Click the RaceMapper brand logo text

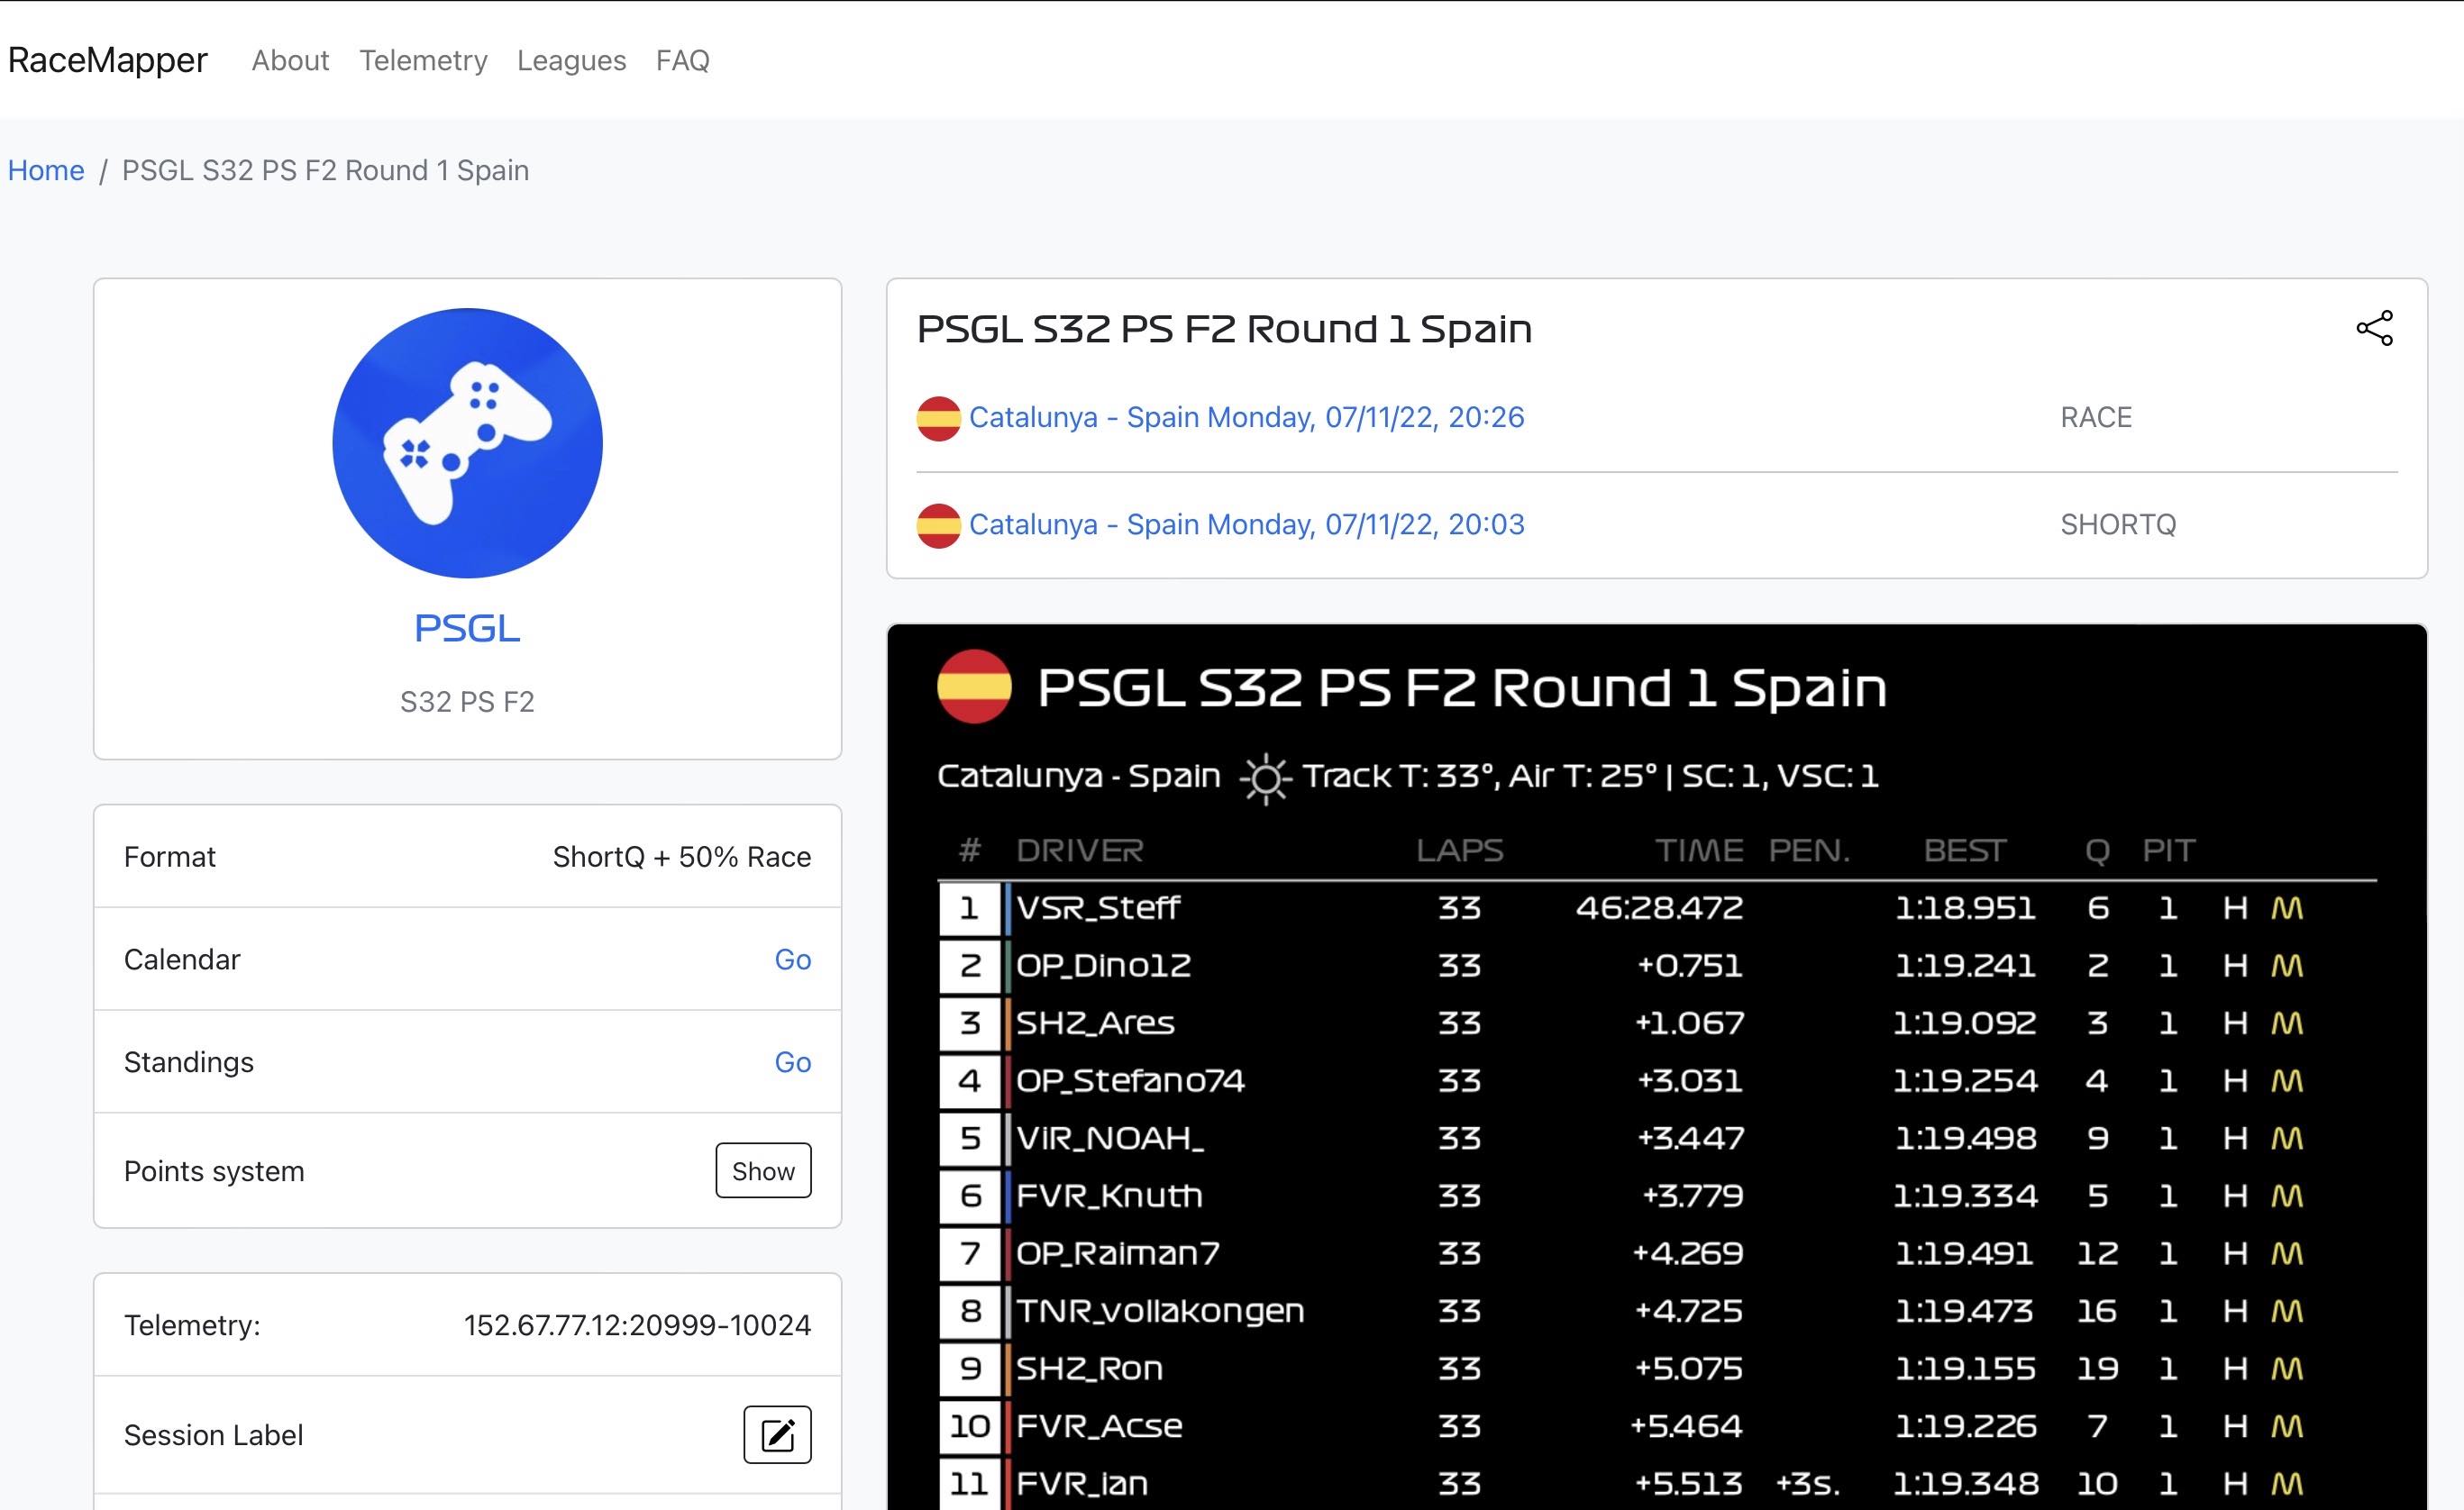108,60
